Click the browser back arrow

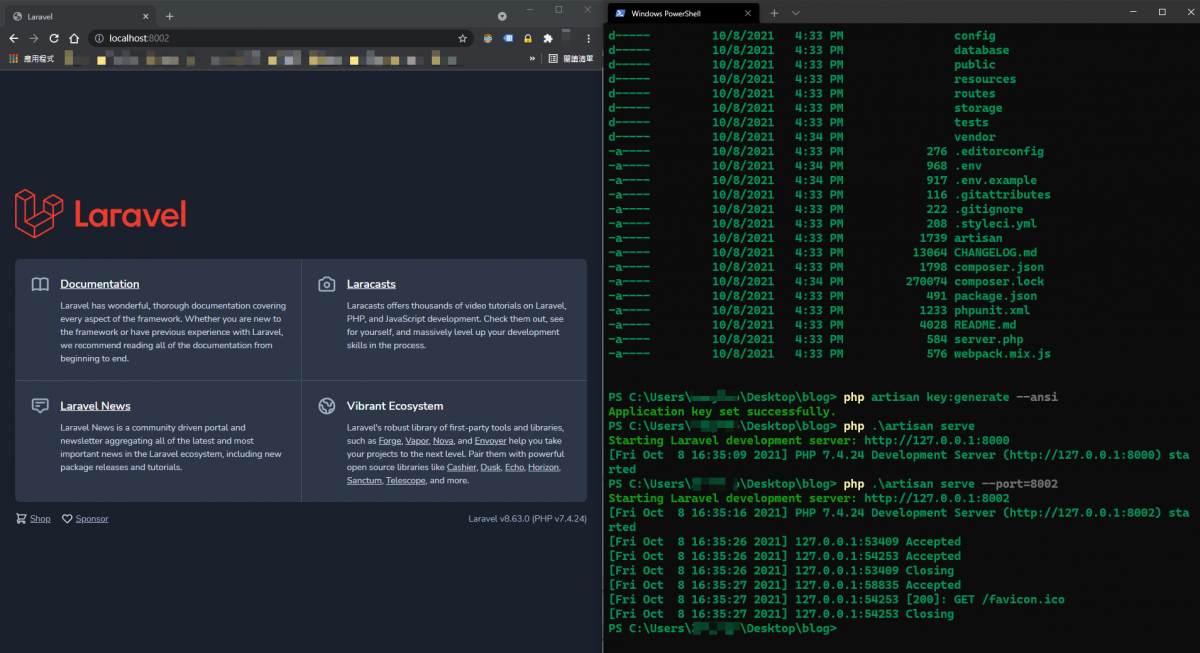point(14,38)
